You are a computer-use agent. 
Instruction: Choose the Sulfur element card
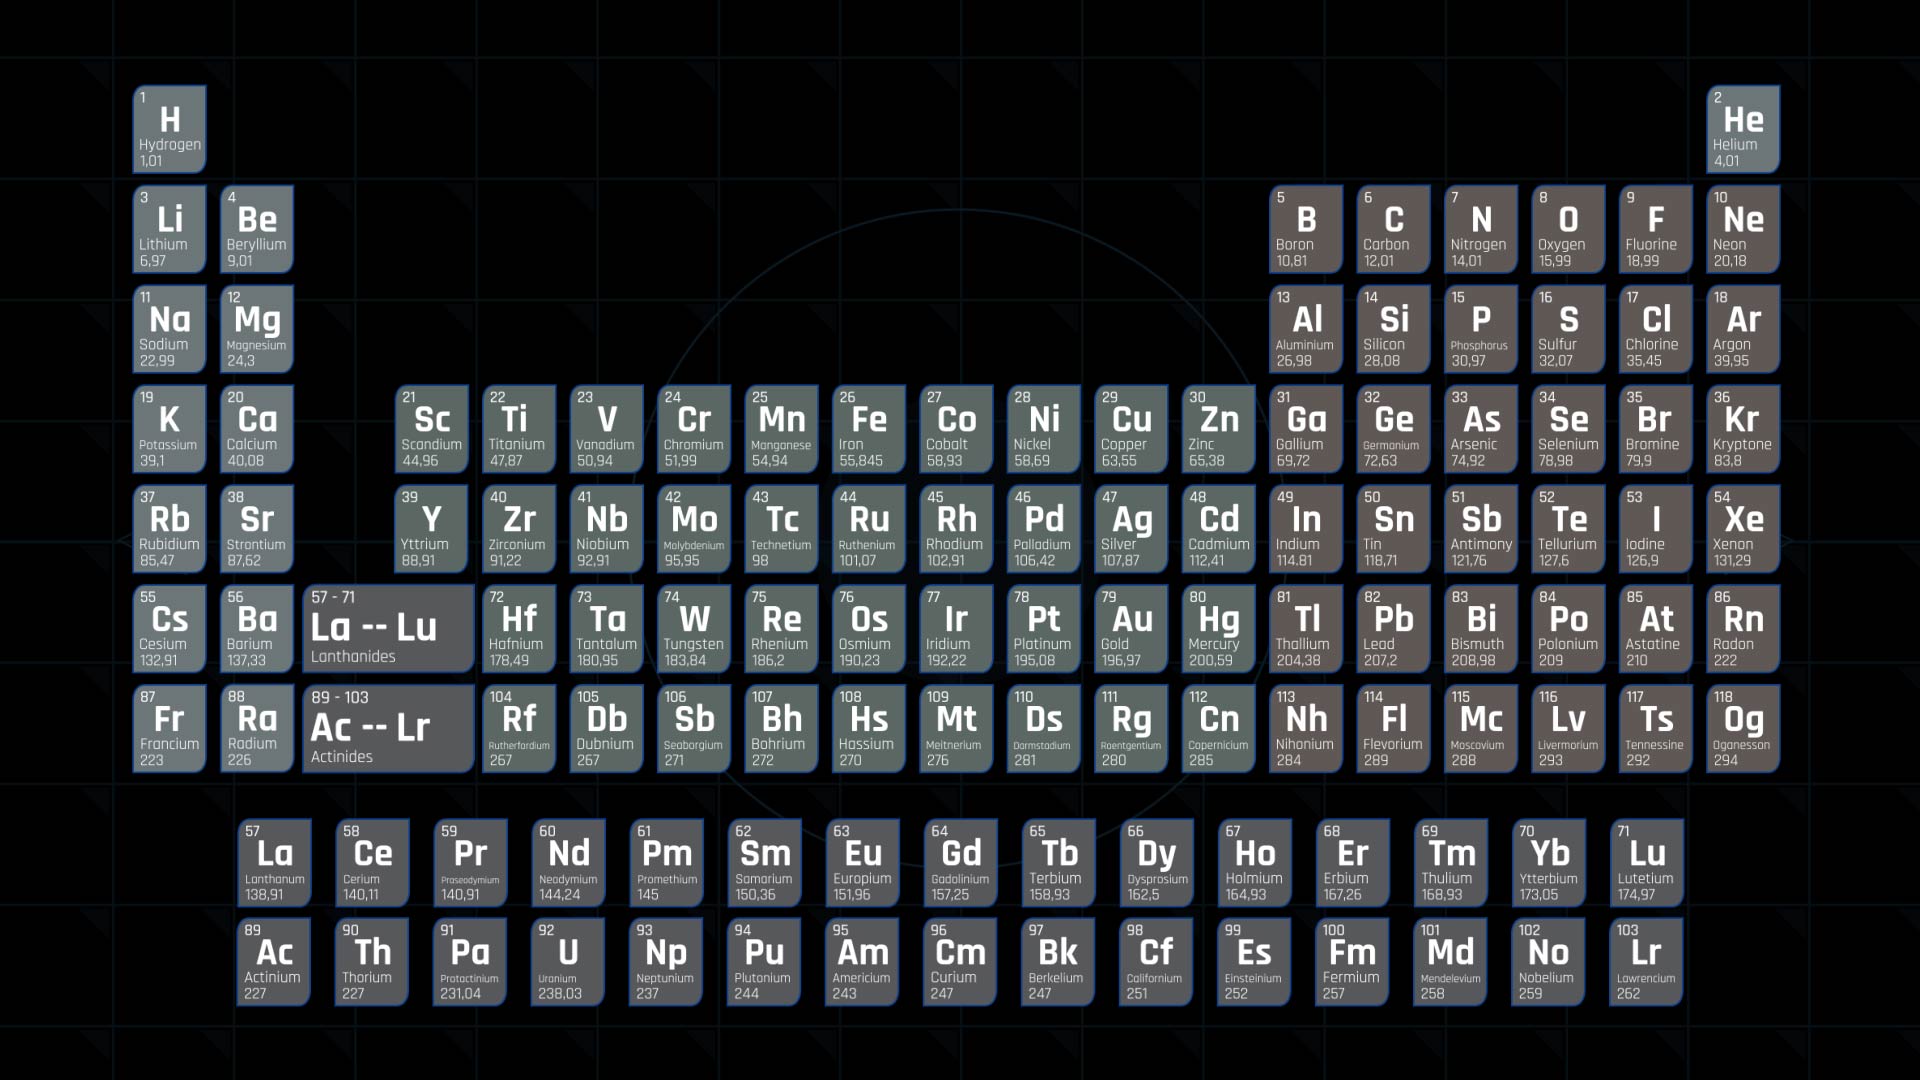(x=1569, y=329)
